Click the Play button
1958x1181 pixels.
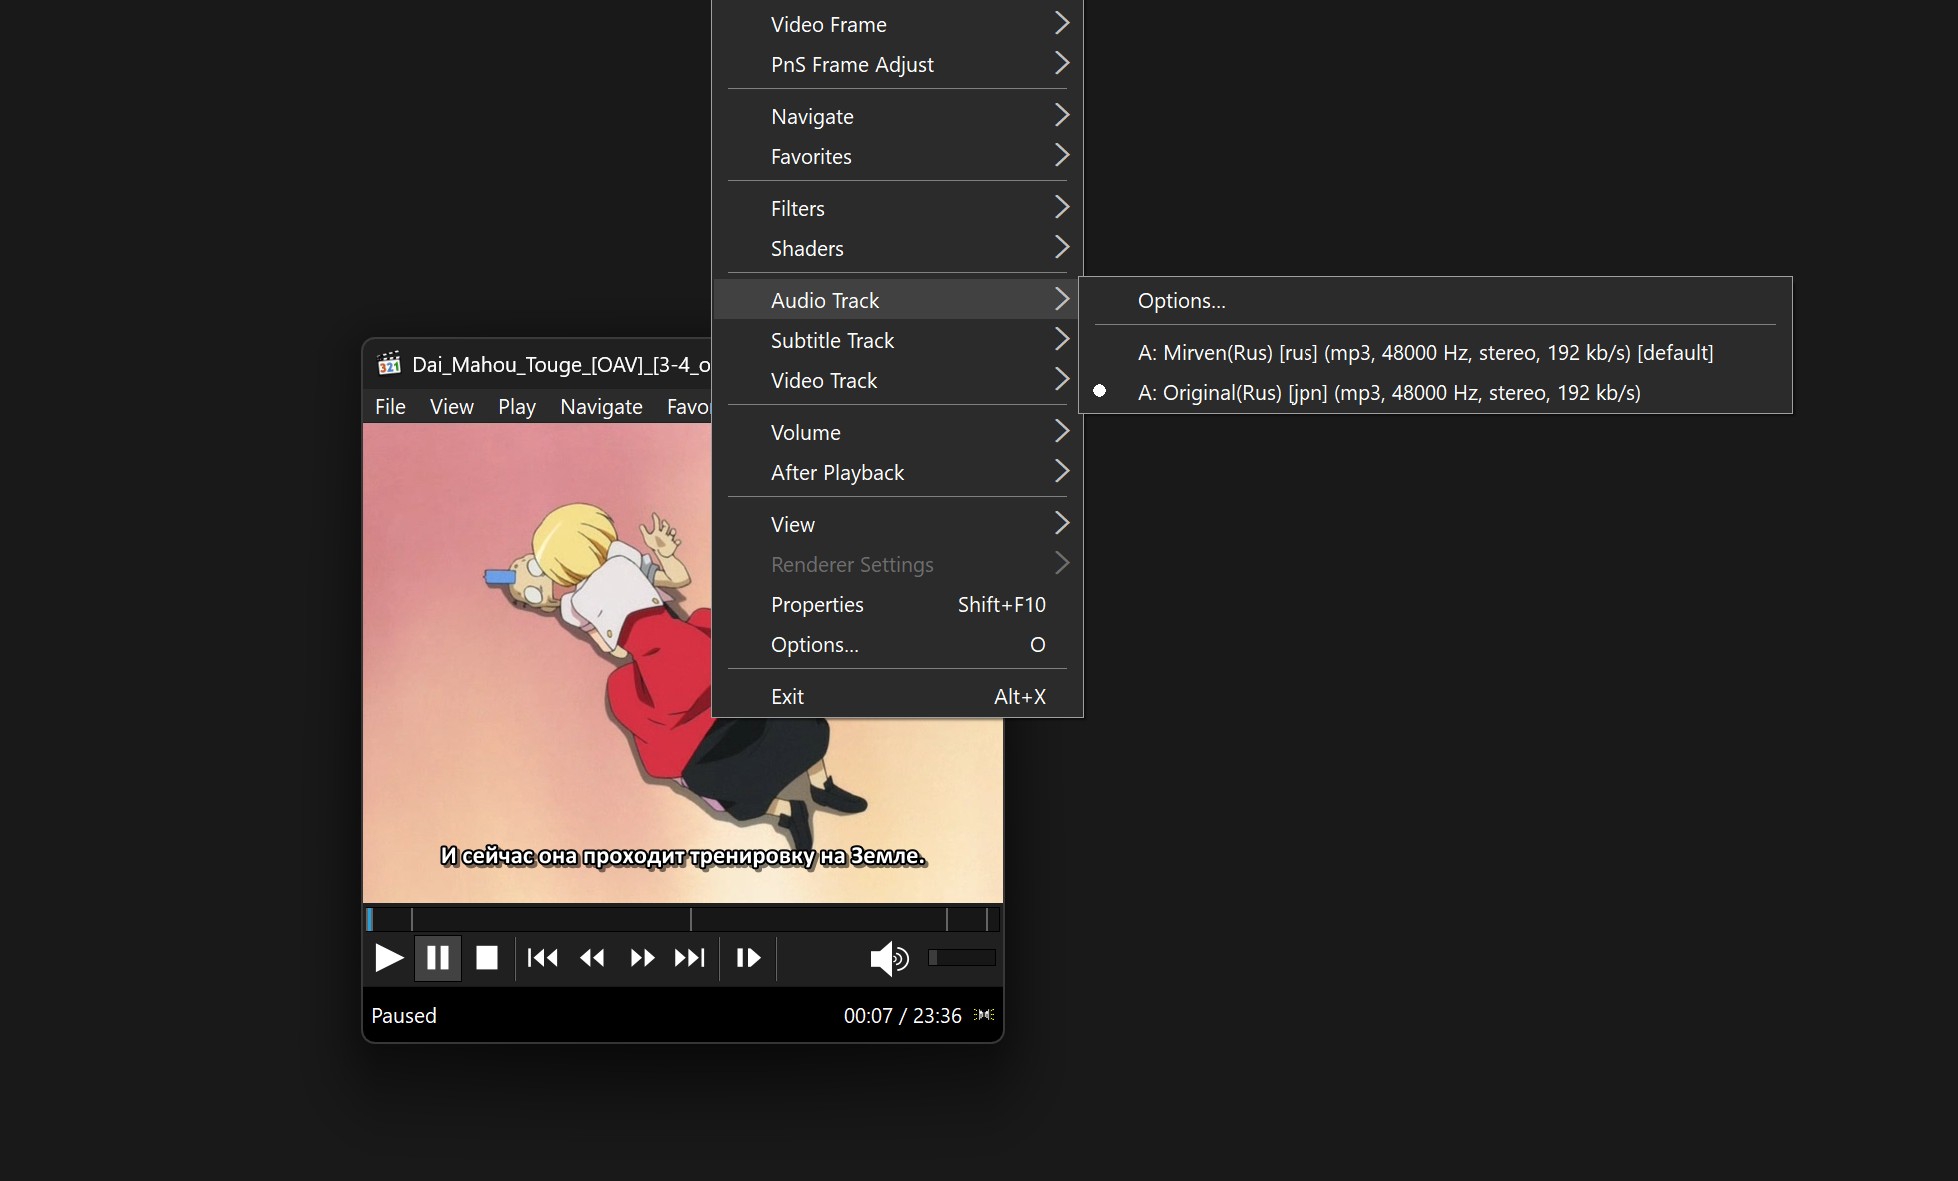pyautogui.click(x=388, y=958)
